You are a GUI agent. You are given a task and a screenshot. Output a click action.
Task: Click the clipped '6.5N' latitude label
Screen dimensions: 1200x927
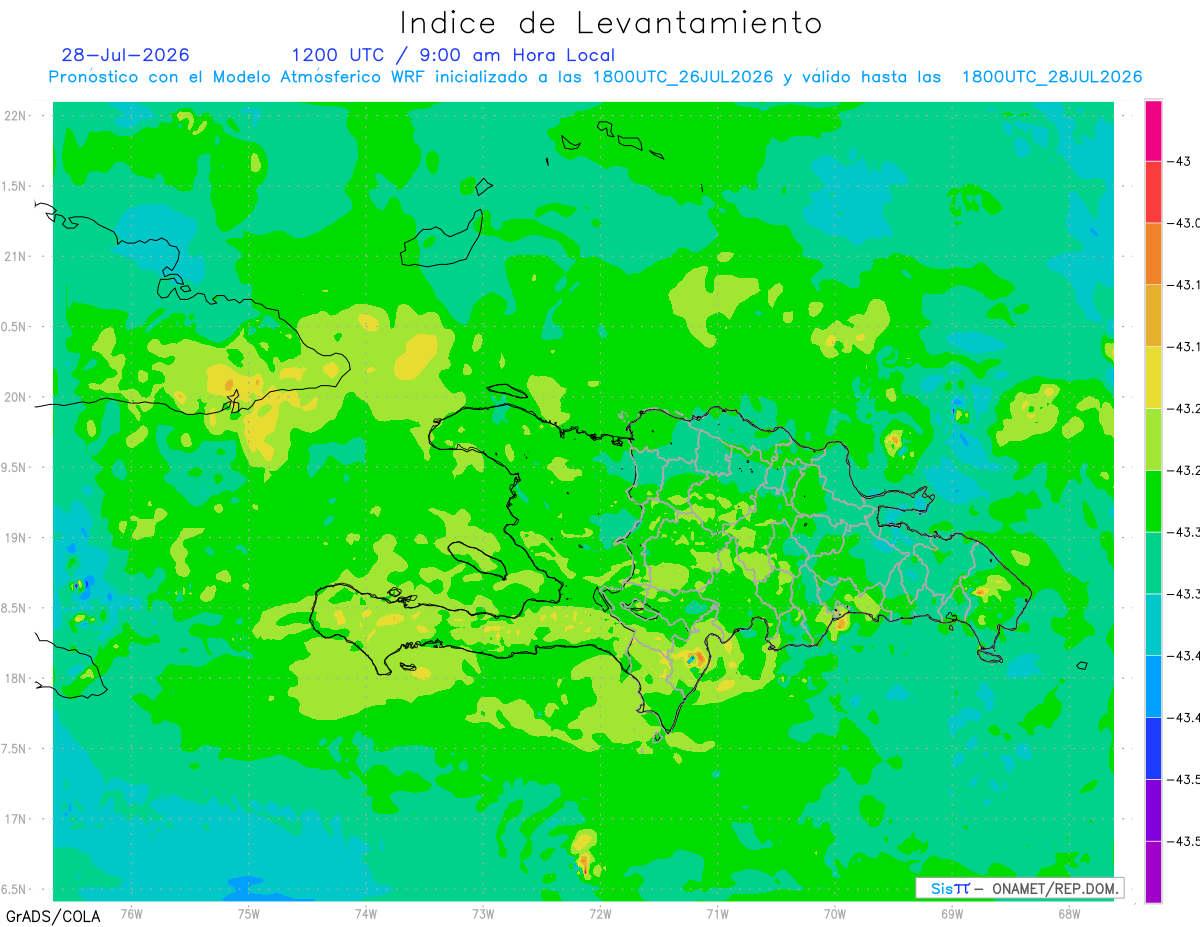click(x=15, y=889)
